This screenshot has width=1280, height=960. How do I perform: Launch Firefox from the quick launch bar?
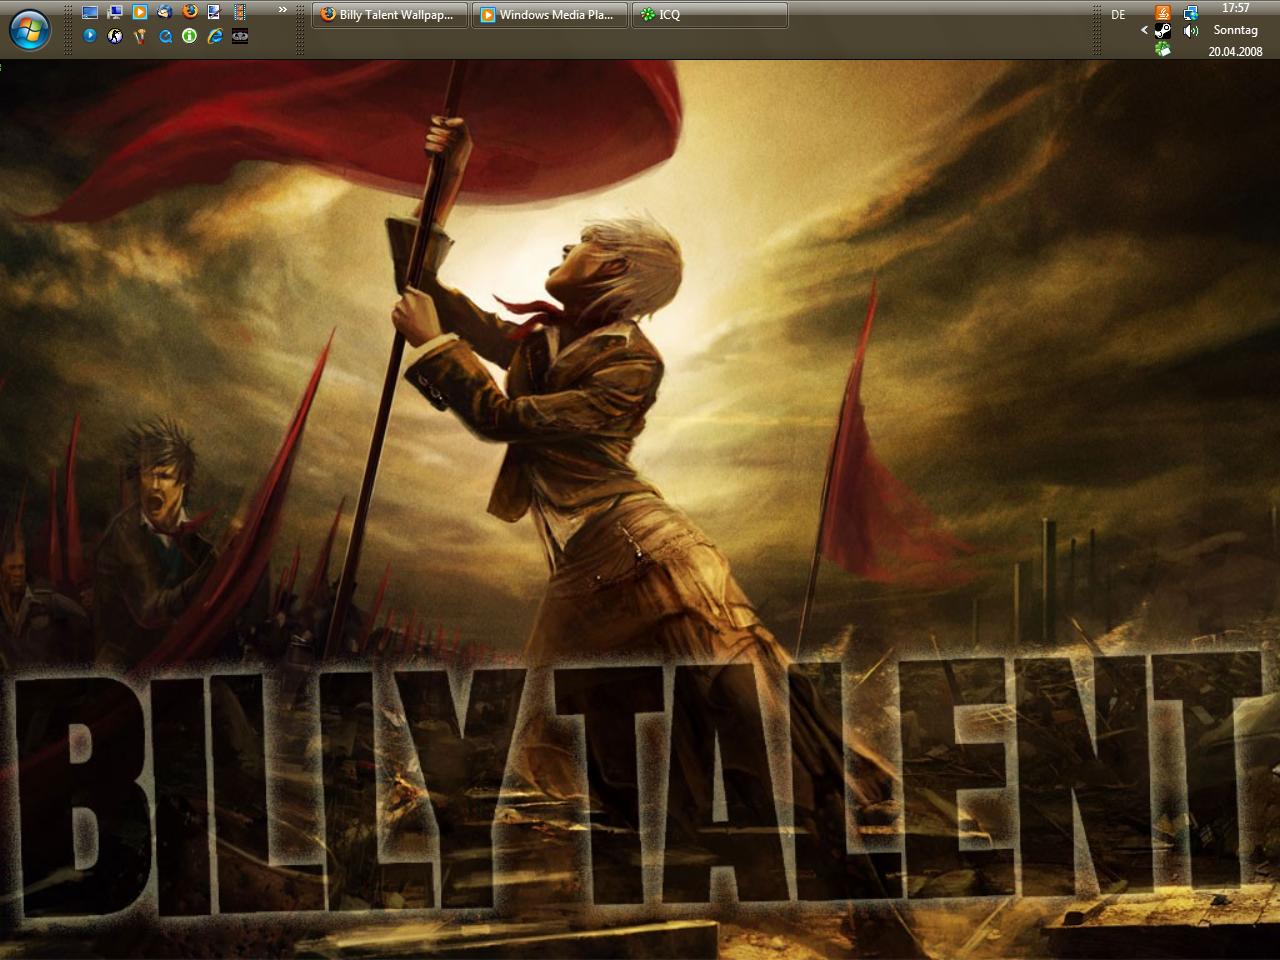coord(190,13)
